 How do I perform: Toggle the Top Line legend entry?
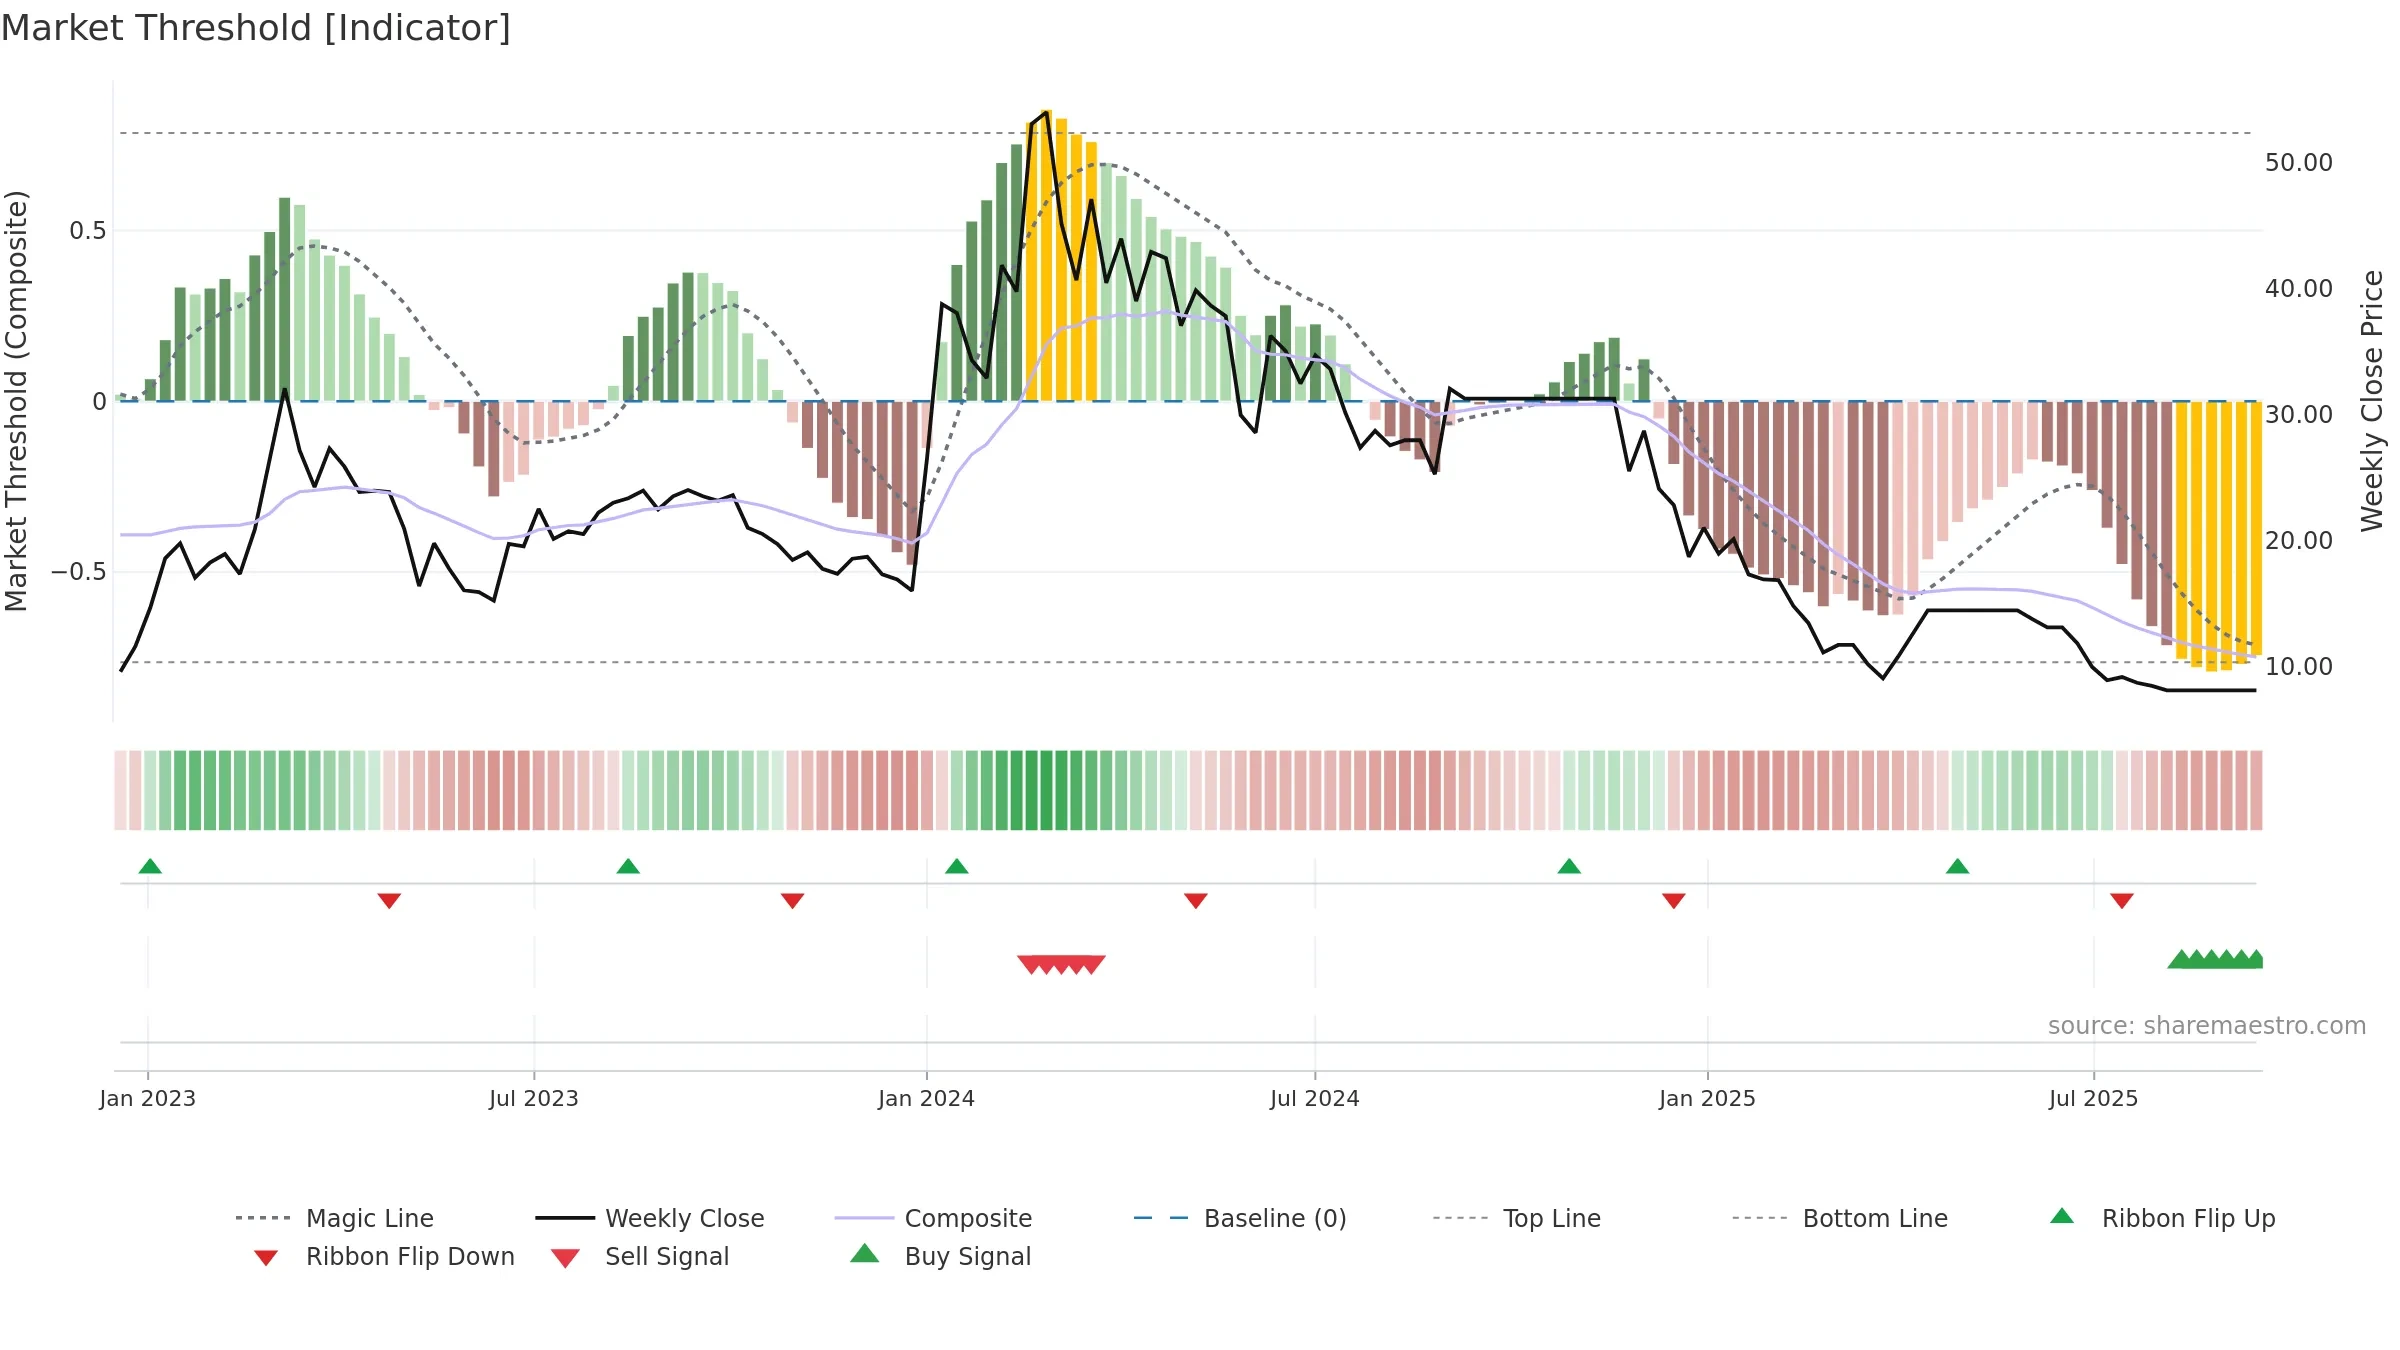[x=1516, y=1218]
